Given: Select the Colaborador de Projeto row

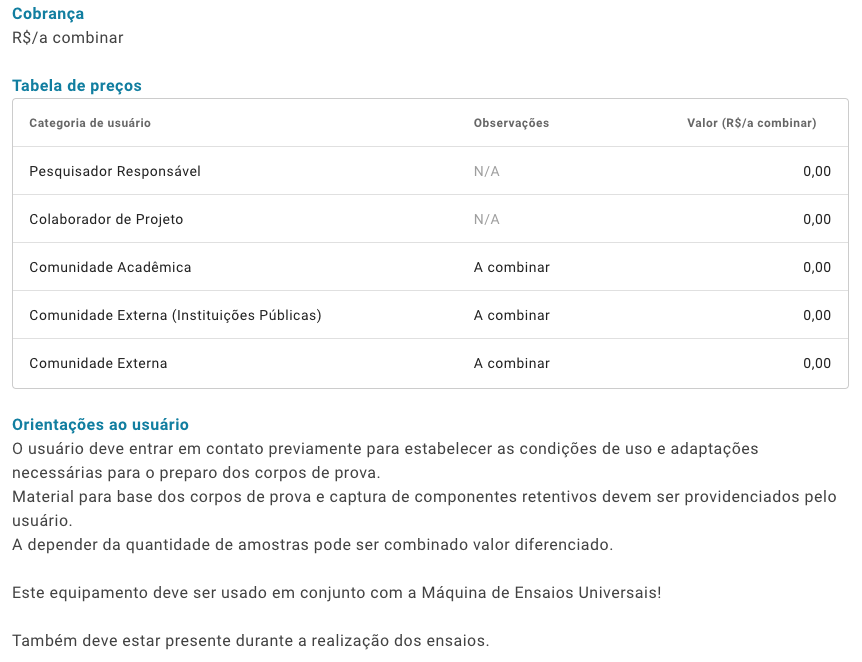Looking at the screenshot, I should (x=430, y=219).
